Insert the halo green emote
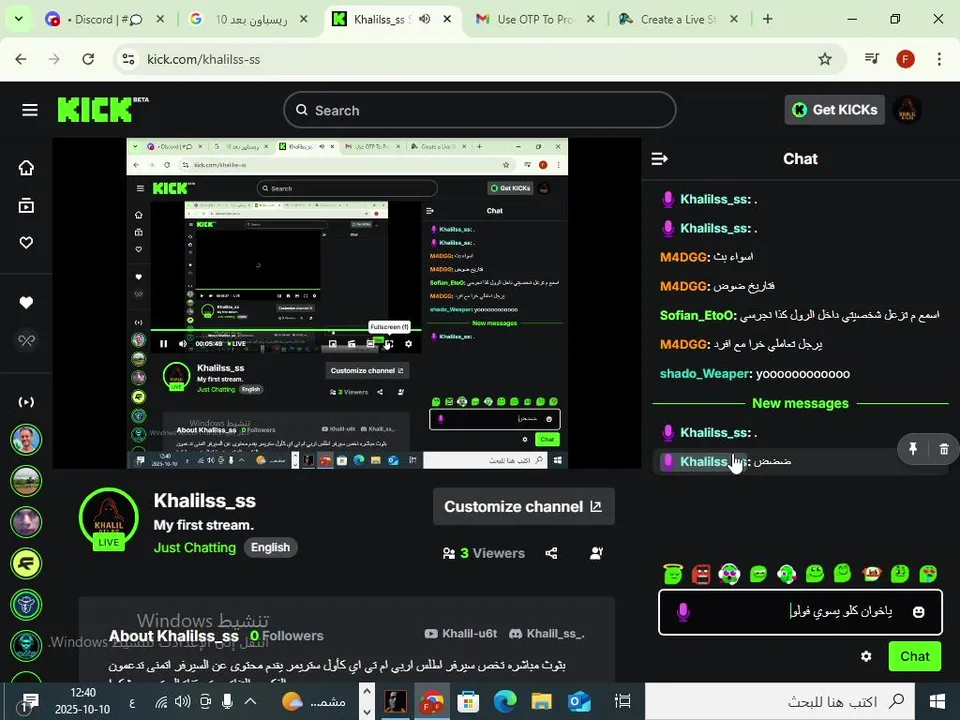 tap(673, 574)
